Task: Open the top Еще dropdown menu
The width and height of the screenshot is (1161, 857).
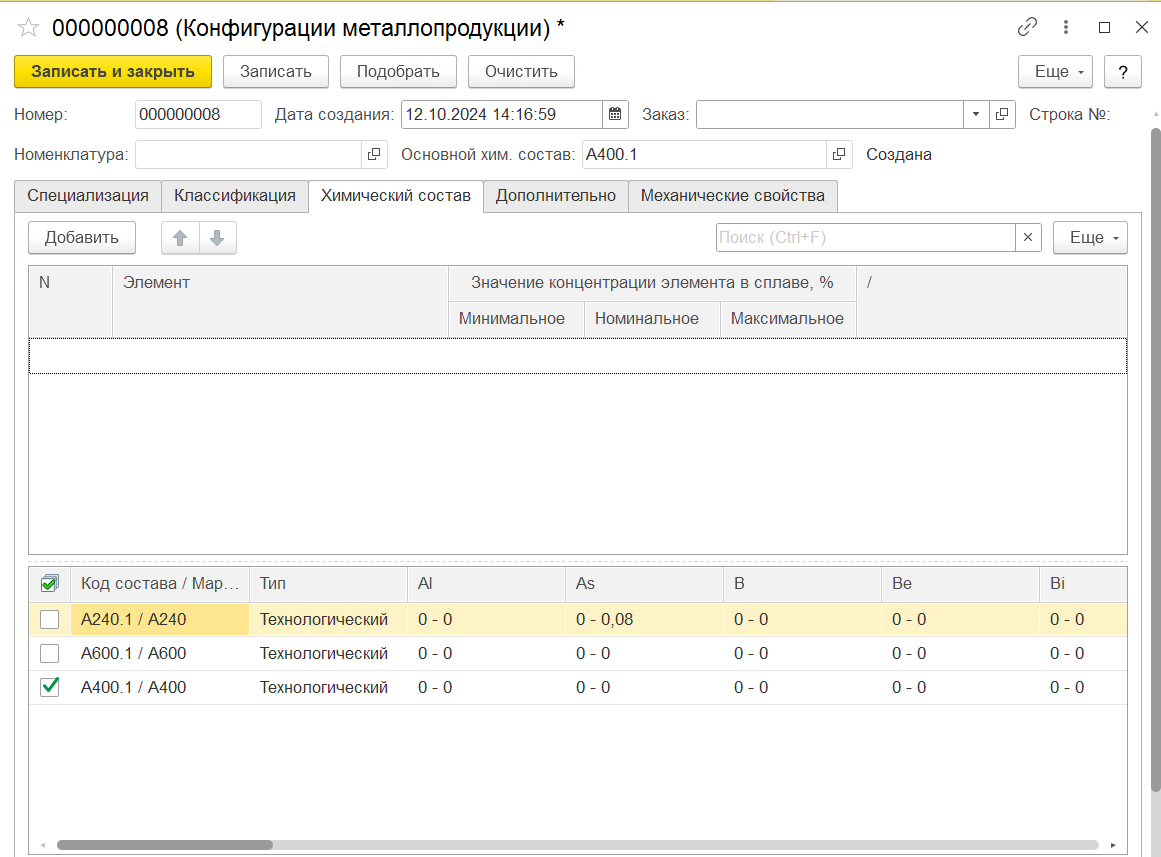Action: (x=1055, y=72)
